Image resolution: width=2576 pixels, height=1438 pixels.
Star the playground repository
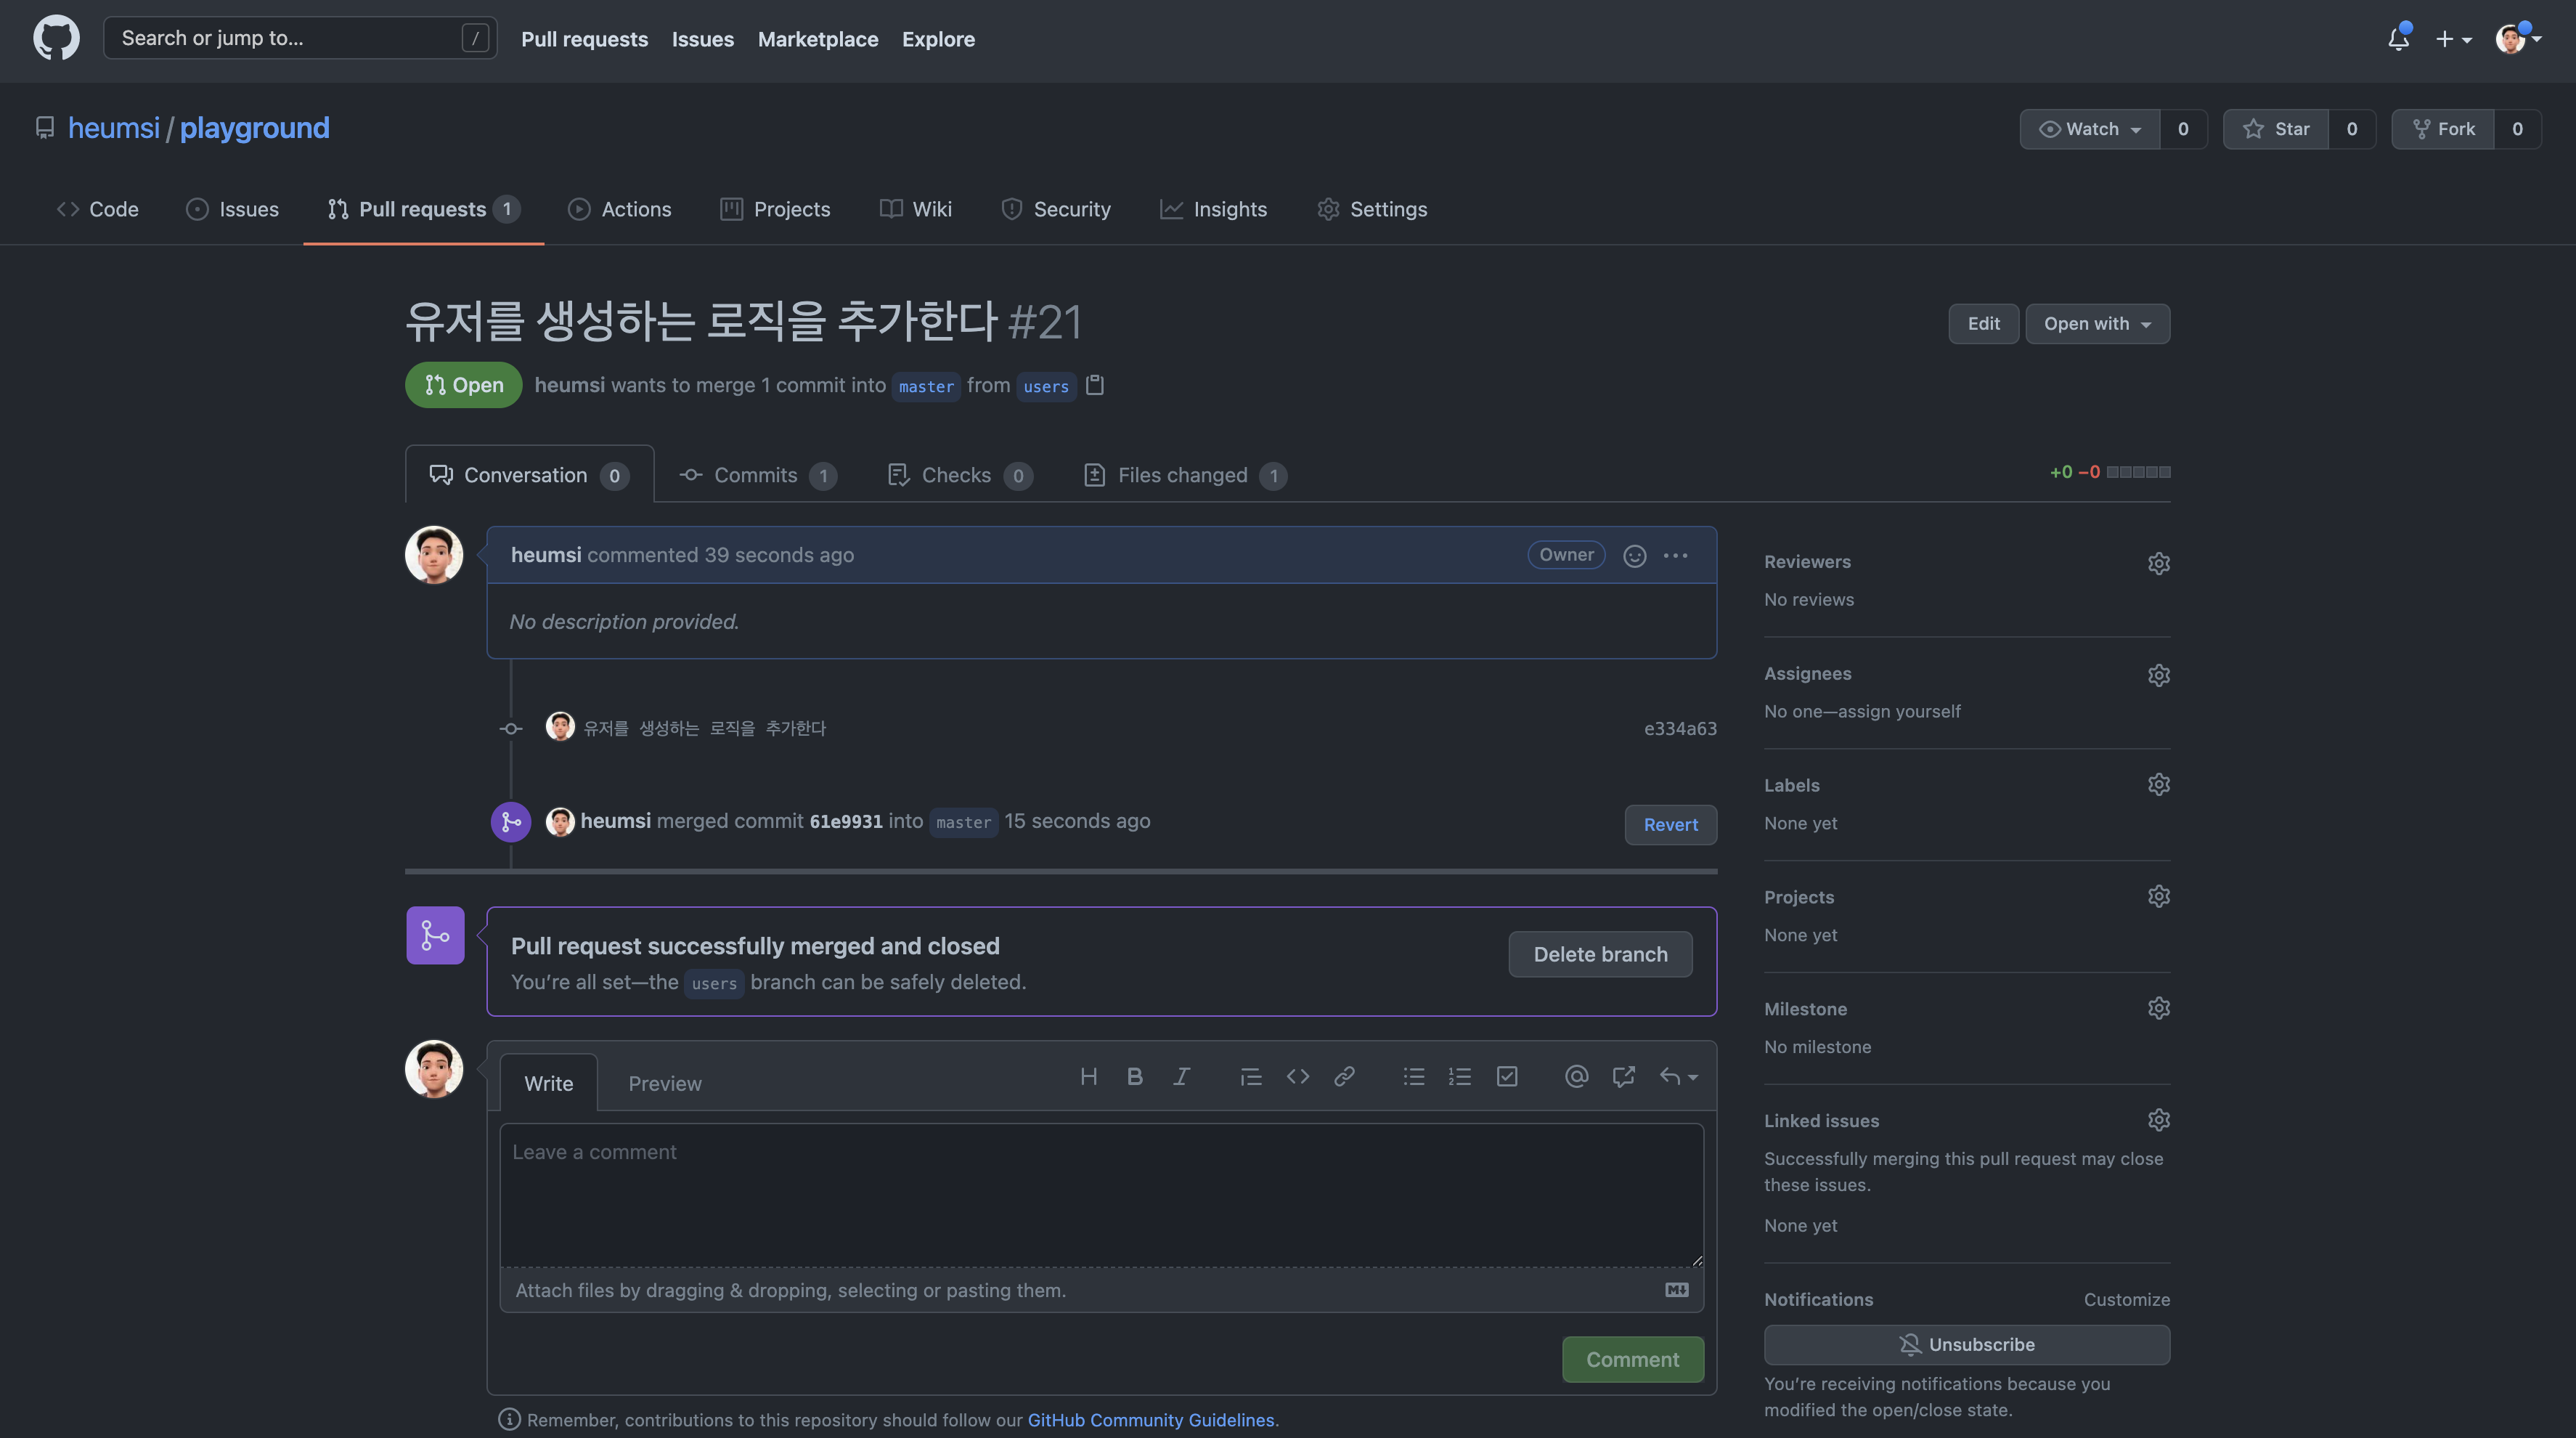click(x=2276, y=129)
